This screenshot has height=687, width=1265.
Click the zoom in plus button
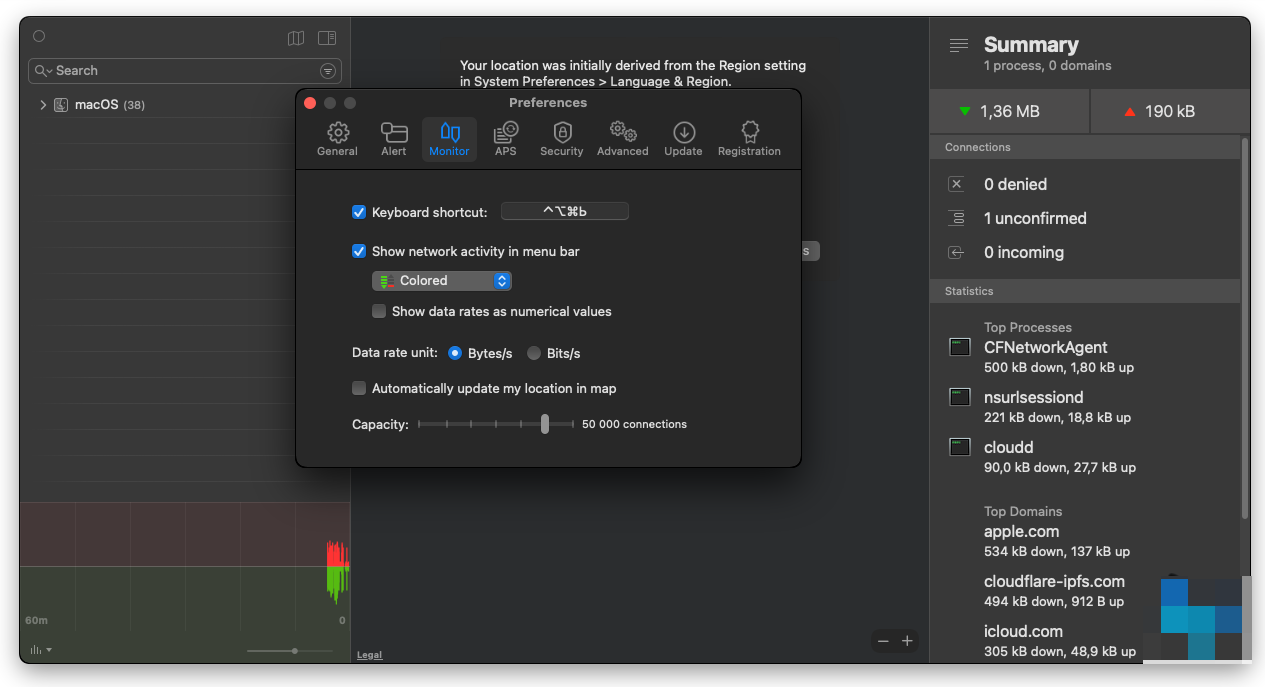(x=907, y=641)
